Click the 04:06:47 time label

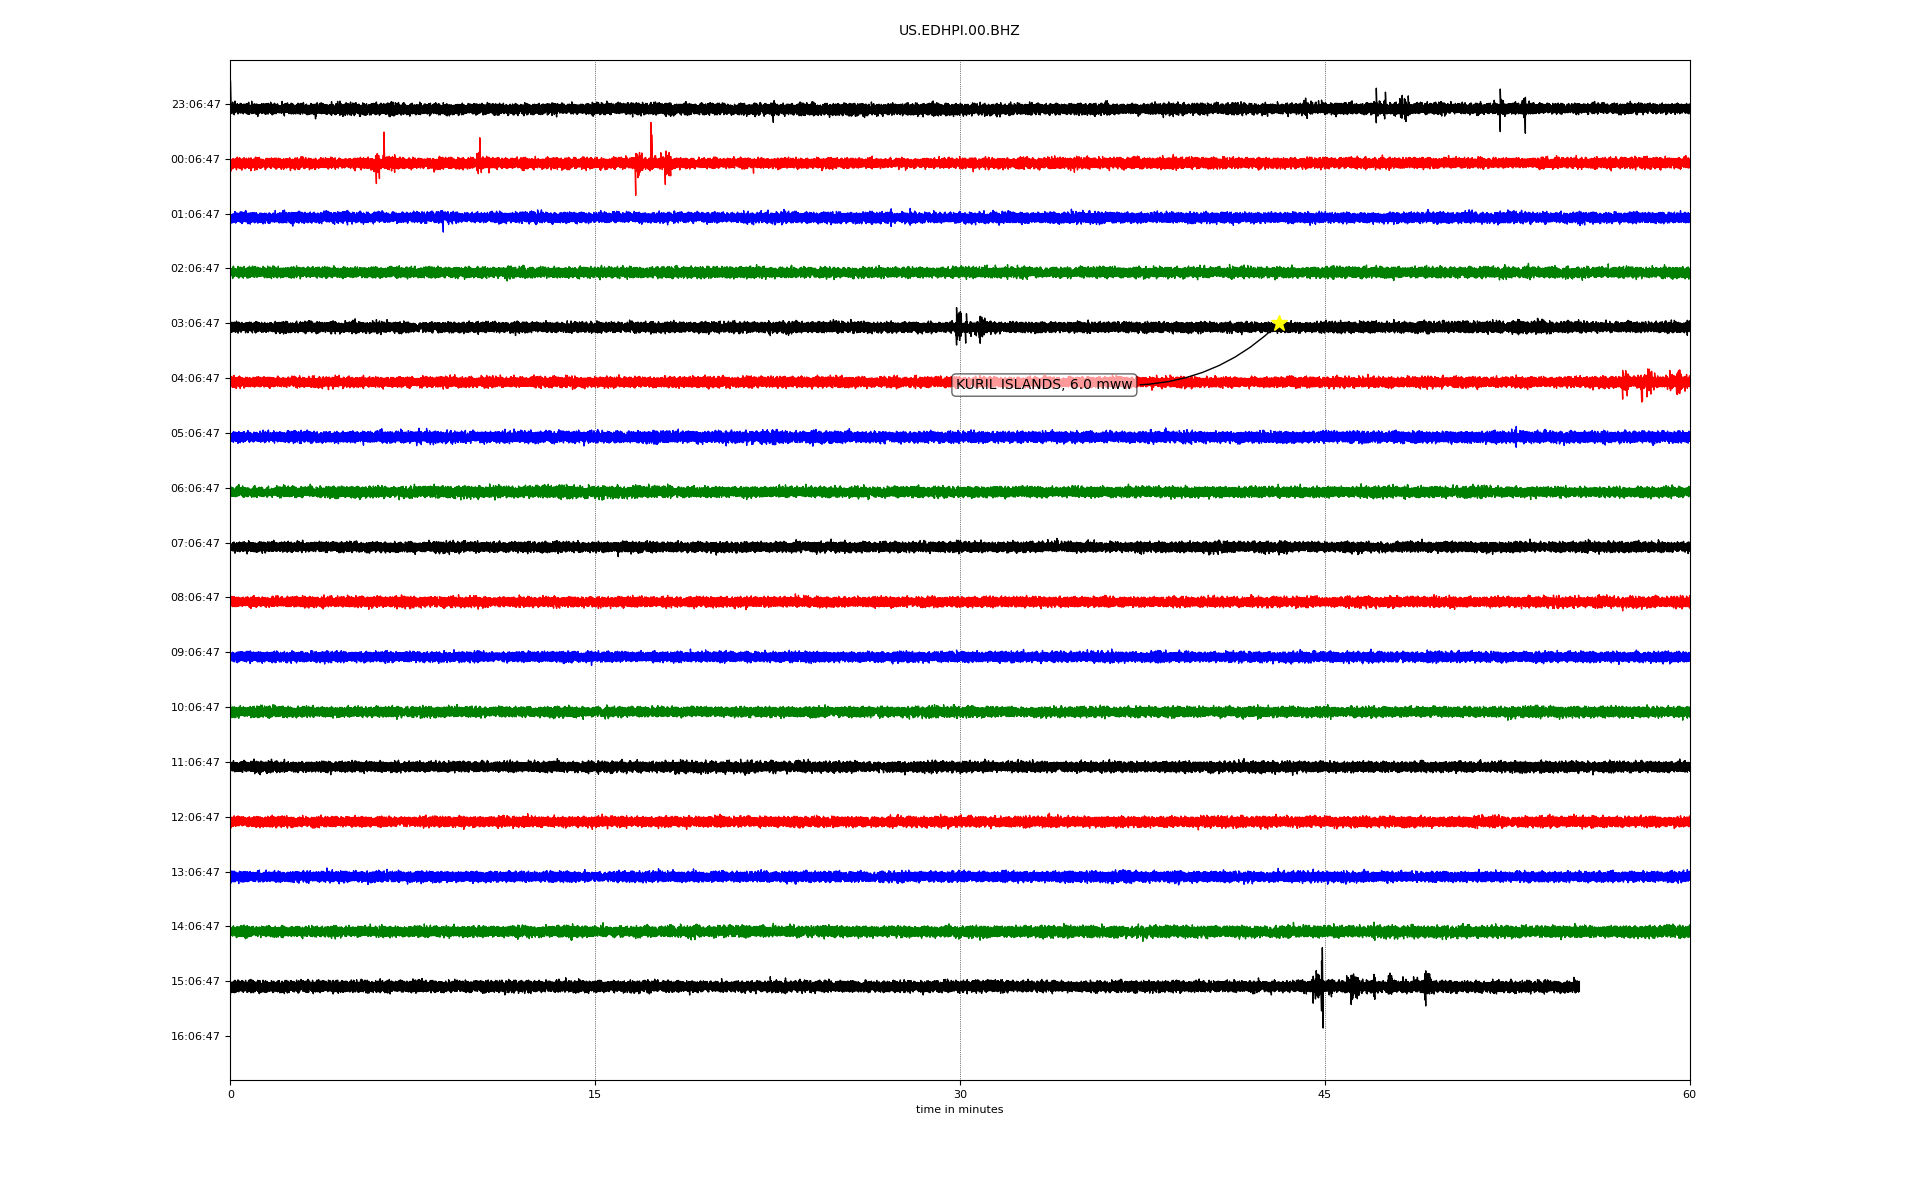[196, 379]
